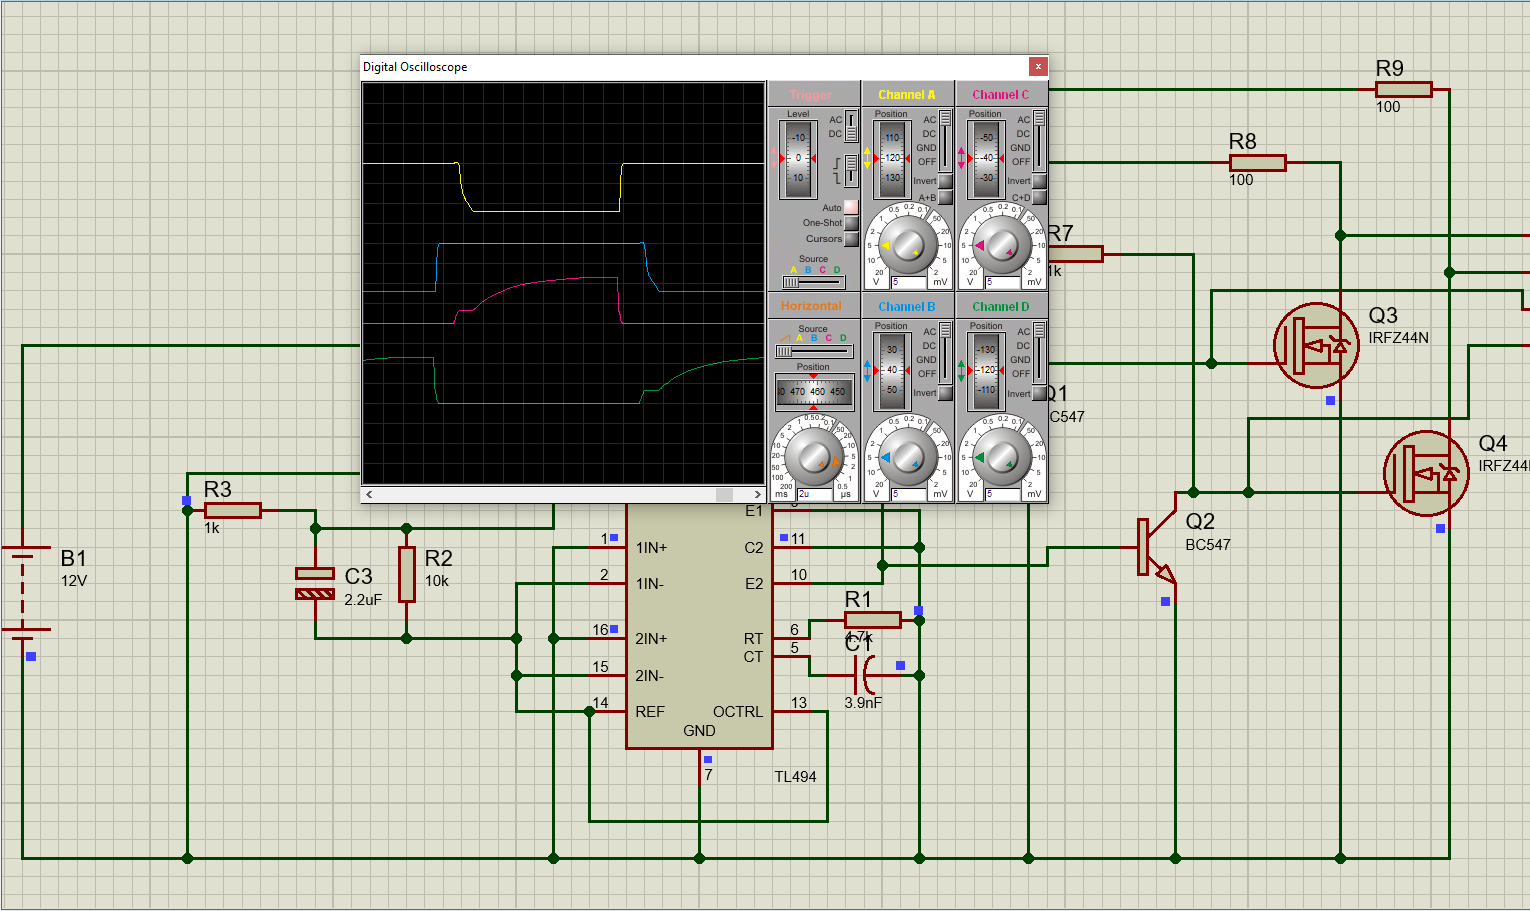Enable oscilloscope Cursors button
Image resolution: width=1530 pixels, height=911 pixels.
[851, 239]
